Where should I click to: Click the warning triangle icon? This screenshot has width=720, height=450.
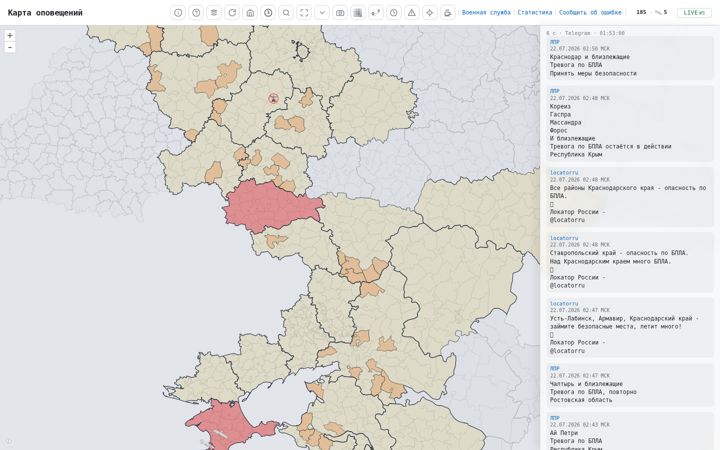pos(412,13)
